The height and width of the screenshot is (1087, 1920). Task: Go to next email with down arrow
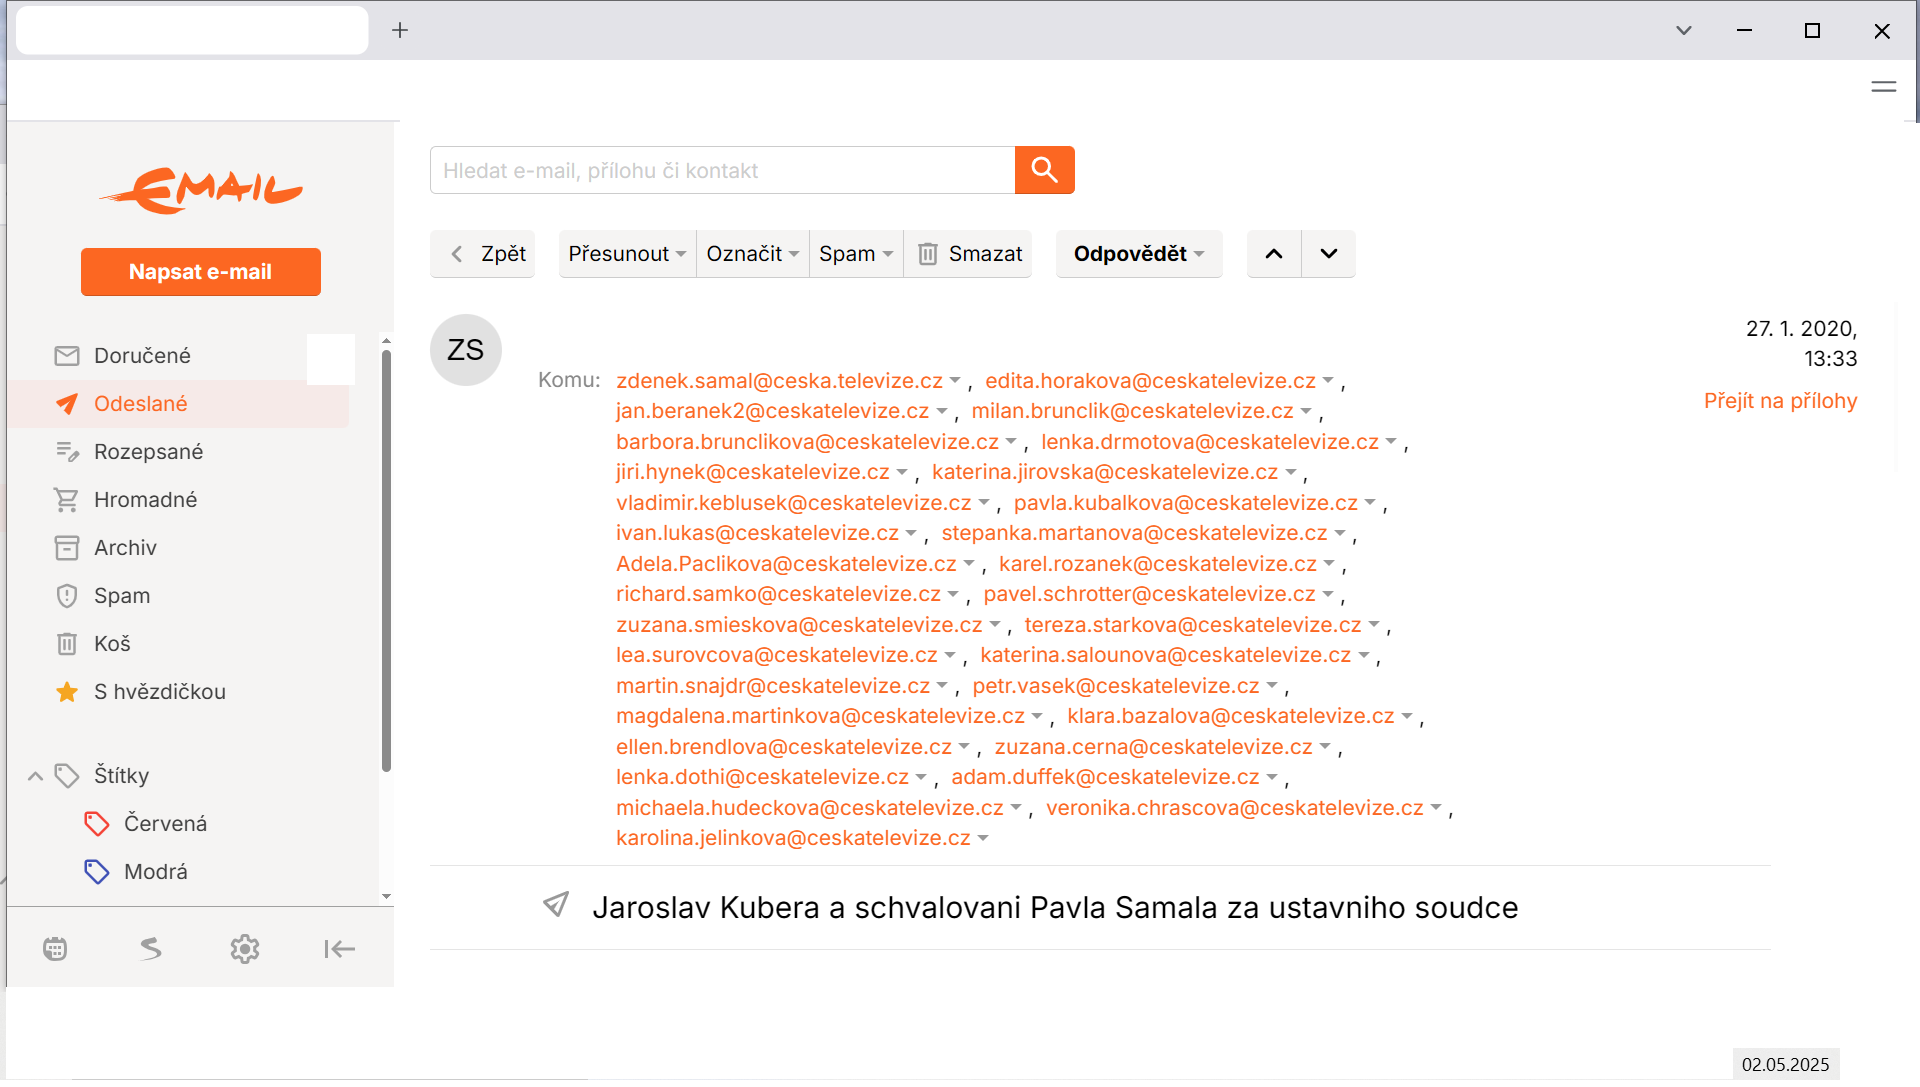tap(1328, 254)
